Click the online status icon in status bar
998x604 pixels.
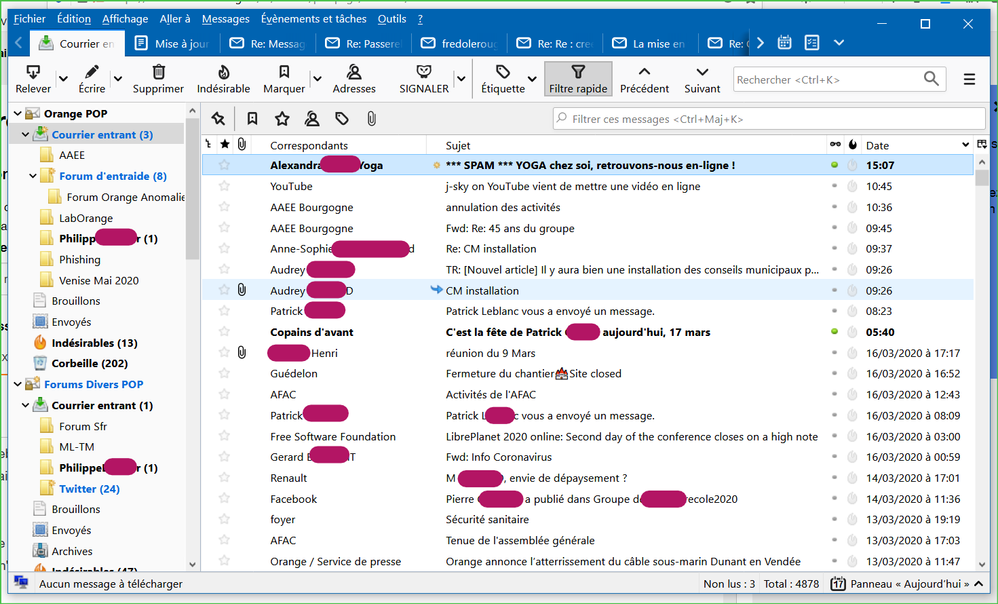click(21, 583)
